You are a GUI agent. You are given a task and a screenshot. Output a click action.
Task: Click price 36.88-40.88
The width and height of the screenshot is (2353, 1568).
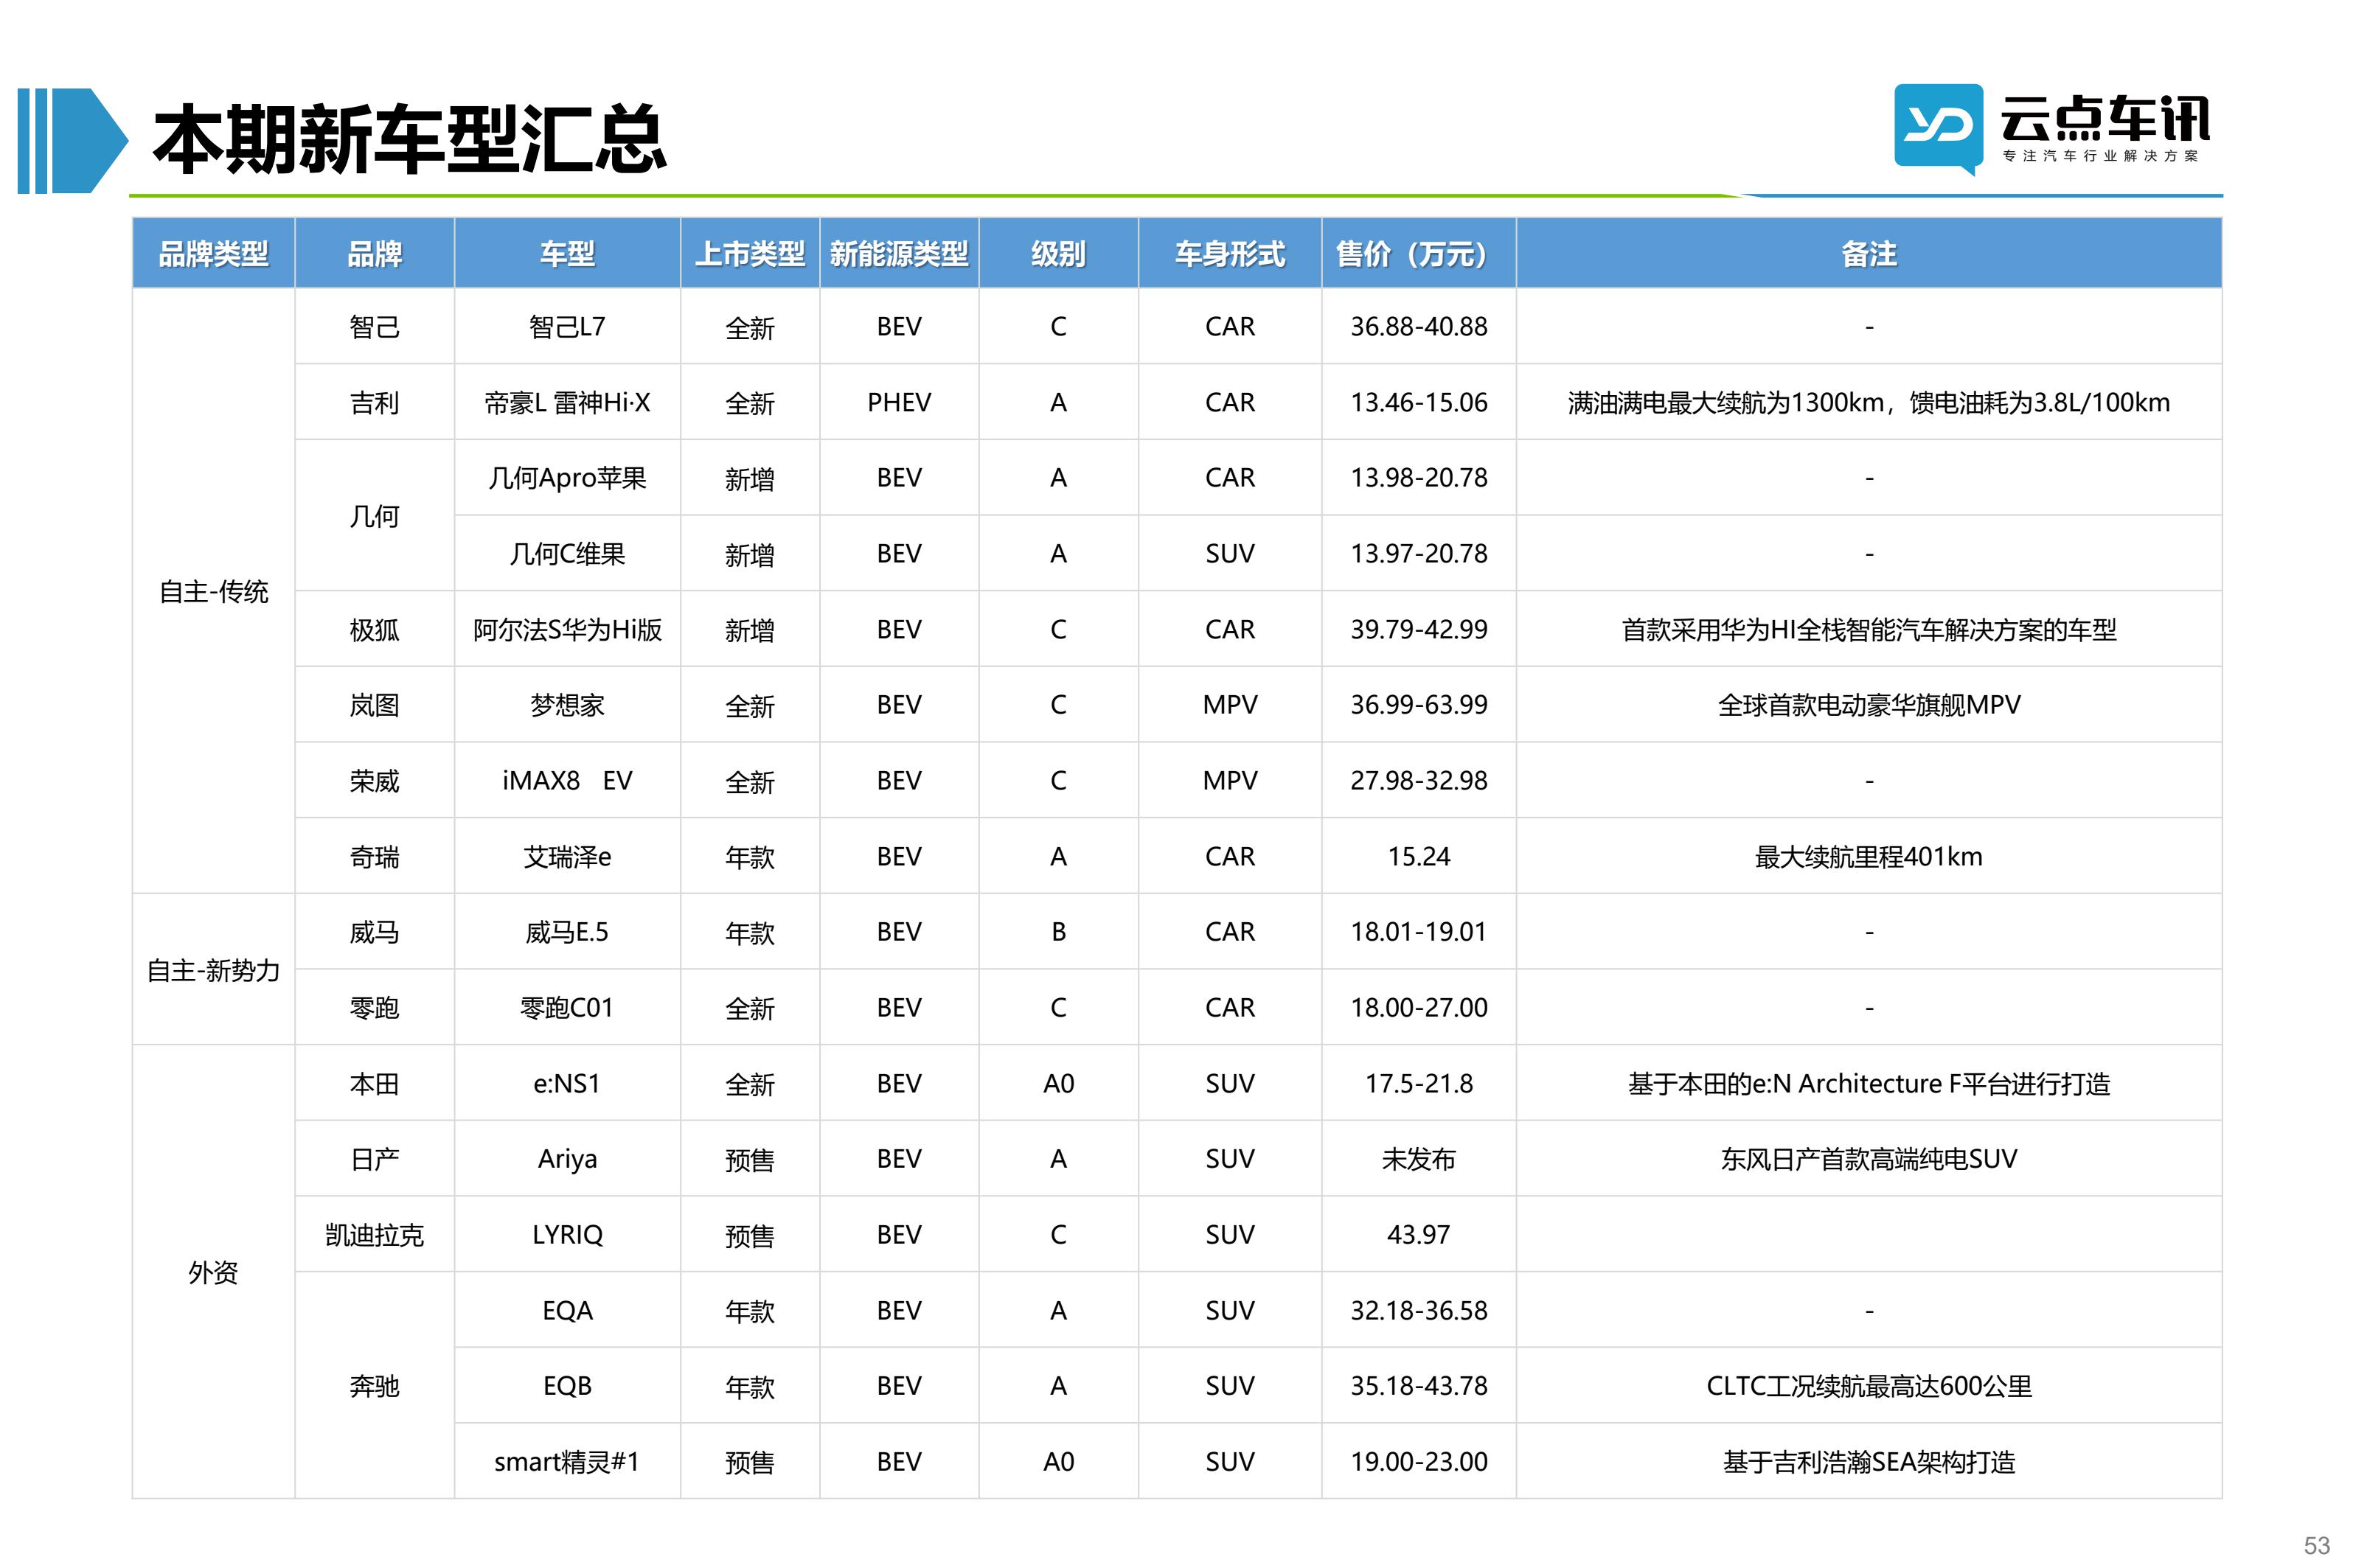click(x=1418, y=327)
